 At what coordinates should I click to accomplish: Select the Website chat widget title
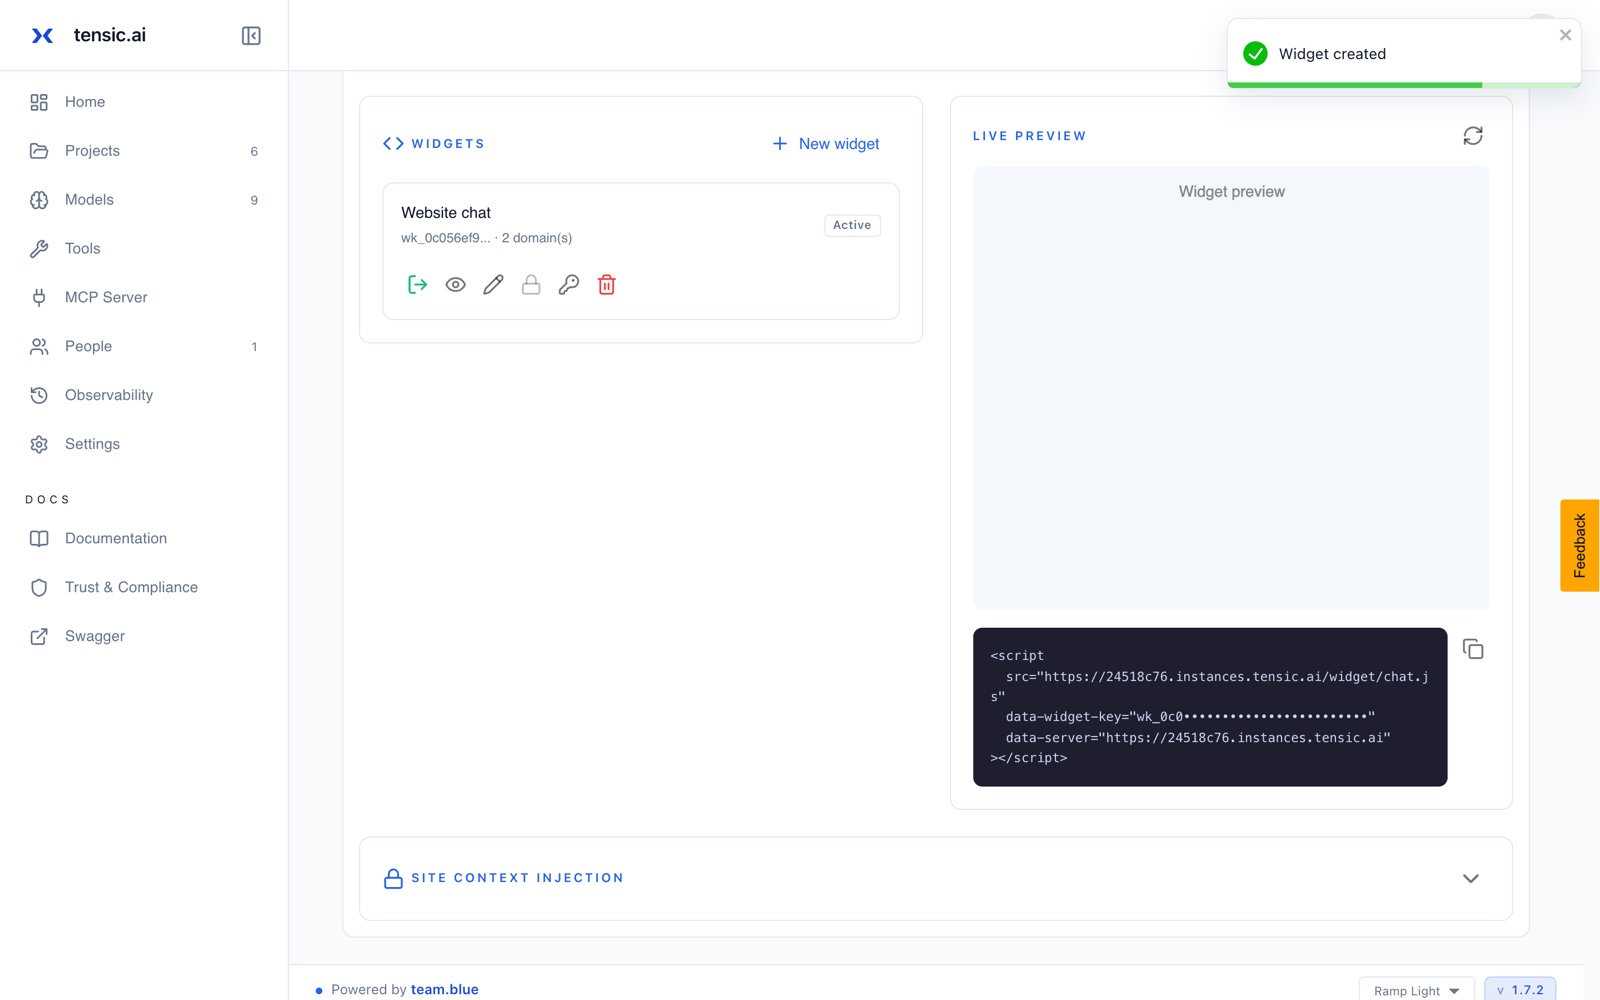[446, 213]
